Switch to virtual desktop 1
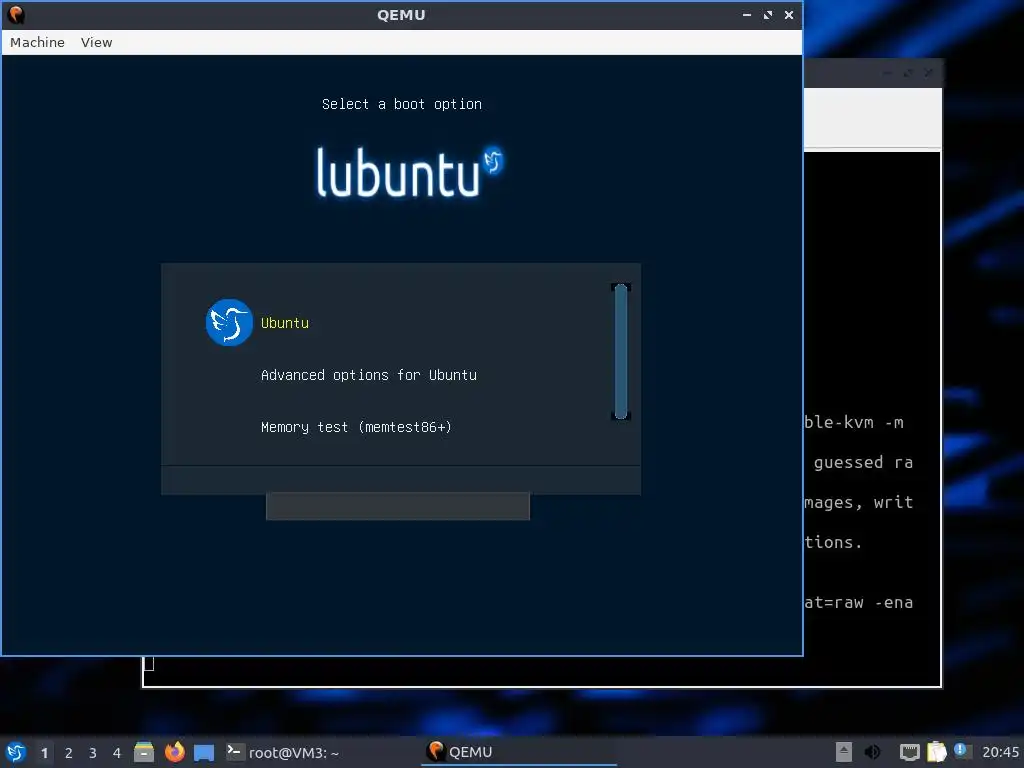 click(44, 753)
